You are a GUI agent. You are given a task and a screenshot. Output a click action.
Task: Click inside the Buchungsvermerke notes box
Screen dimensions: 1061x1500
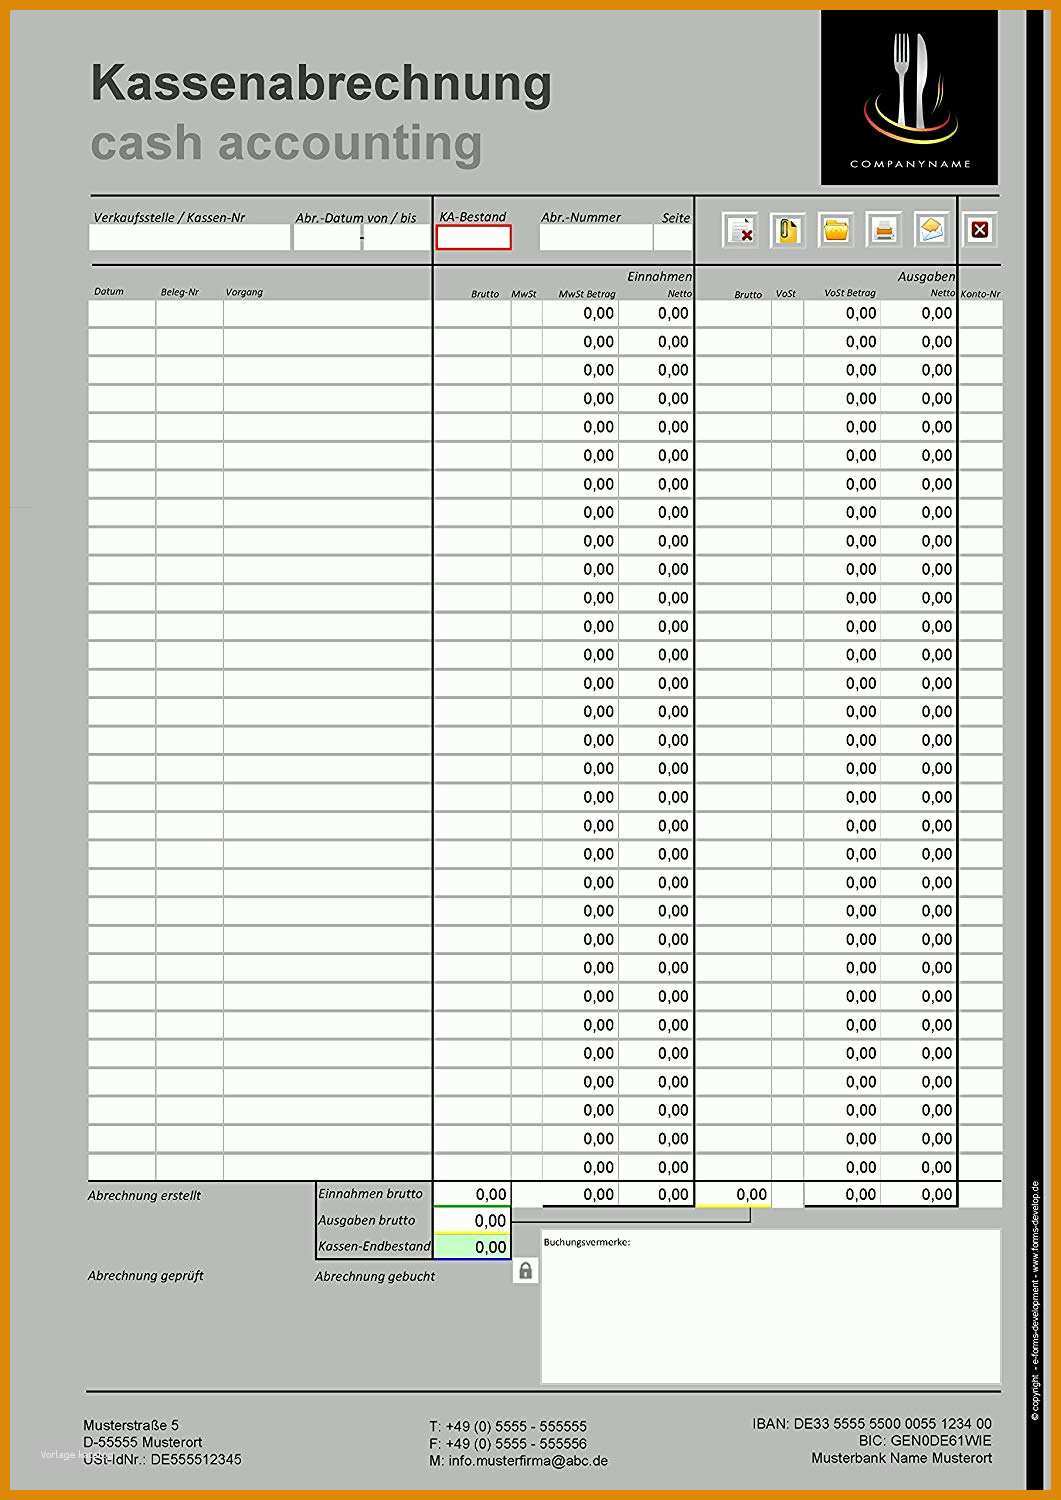771,1306
